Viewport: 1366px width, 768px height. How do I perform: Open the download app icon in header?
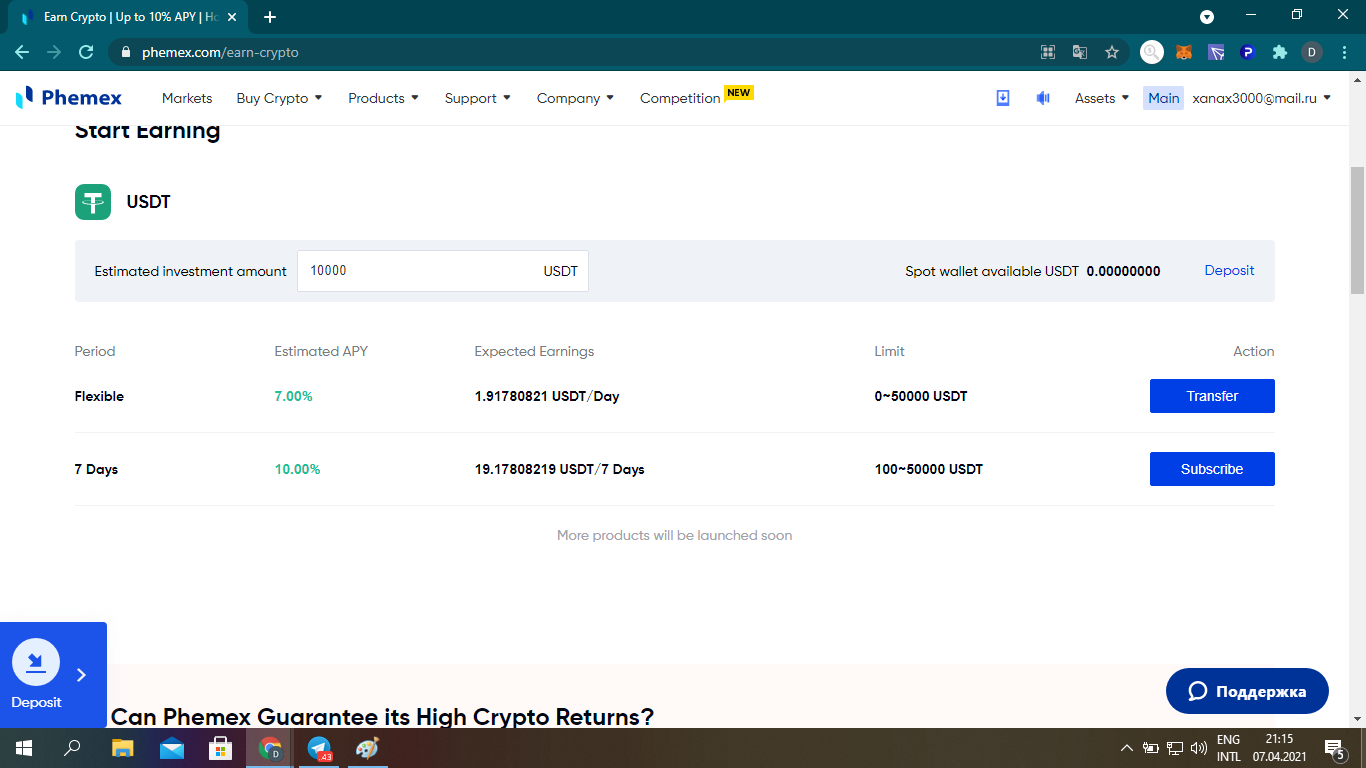(x=1003, y=98)
